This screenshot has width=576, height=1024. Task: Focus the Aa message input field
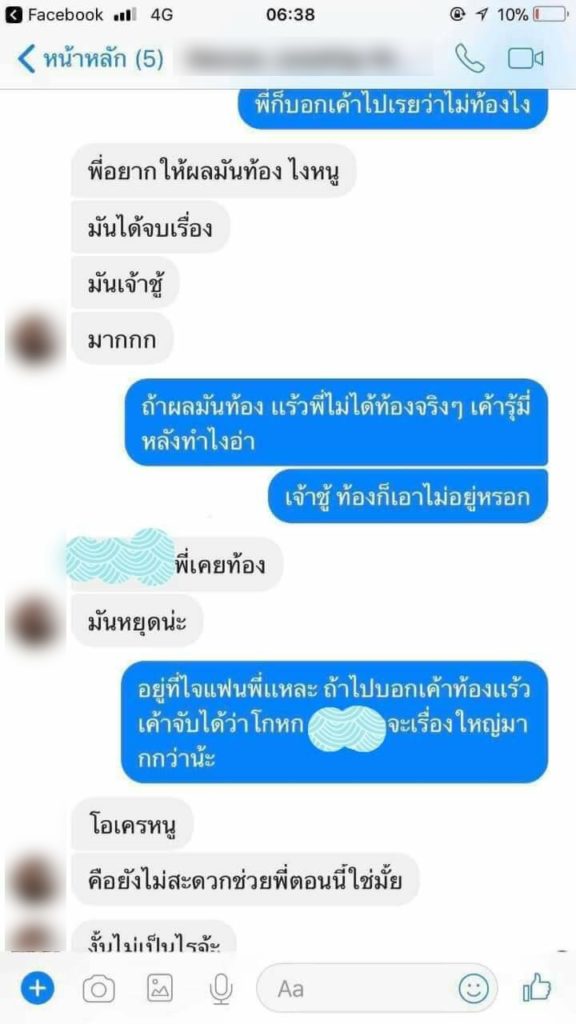point(377,989)
